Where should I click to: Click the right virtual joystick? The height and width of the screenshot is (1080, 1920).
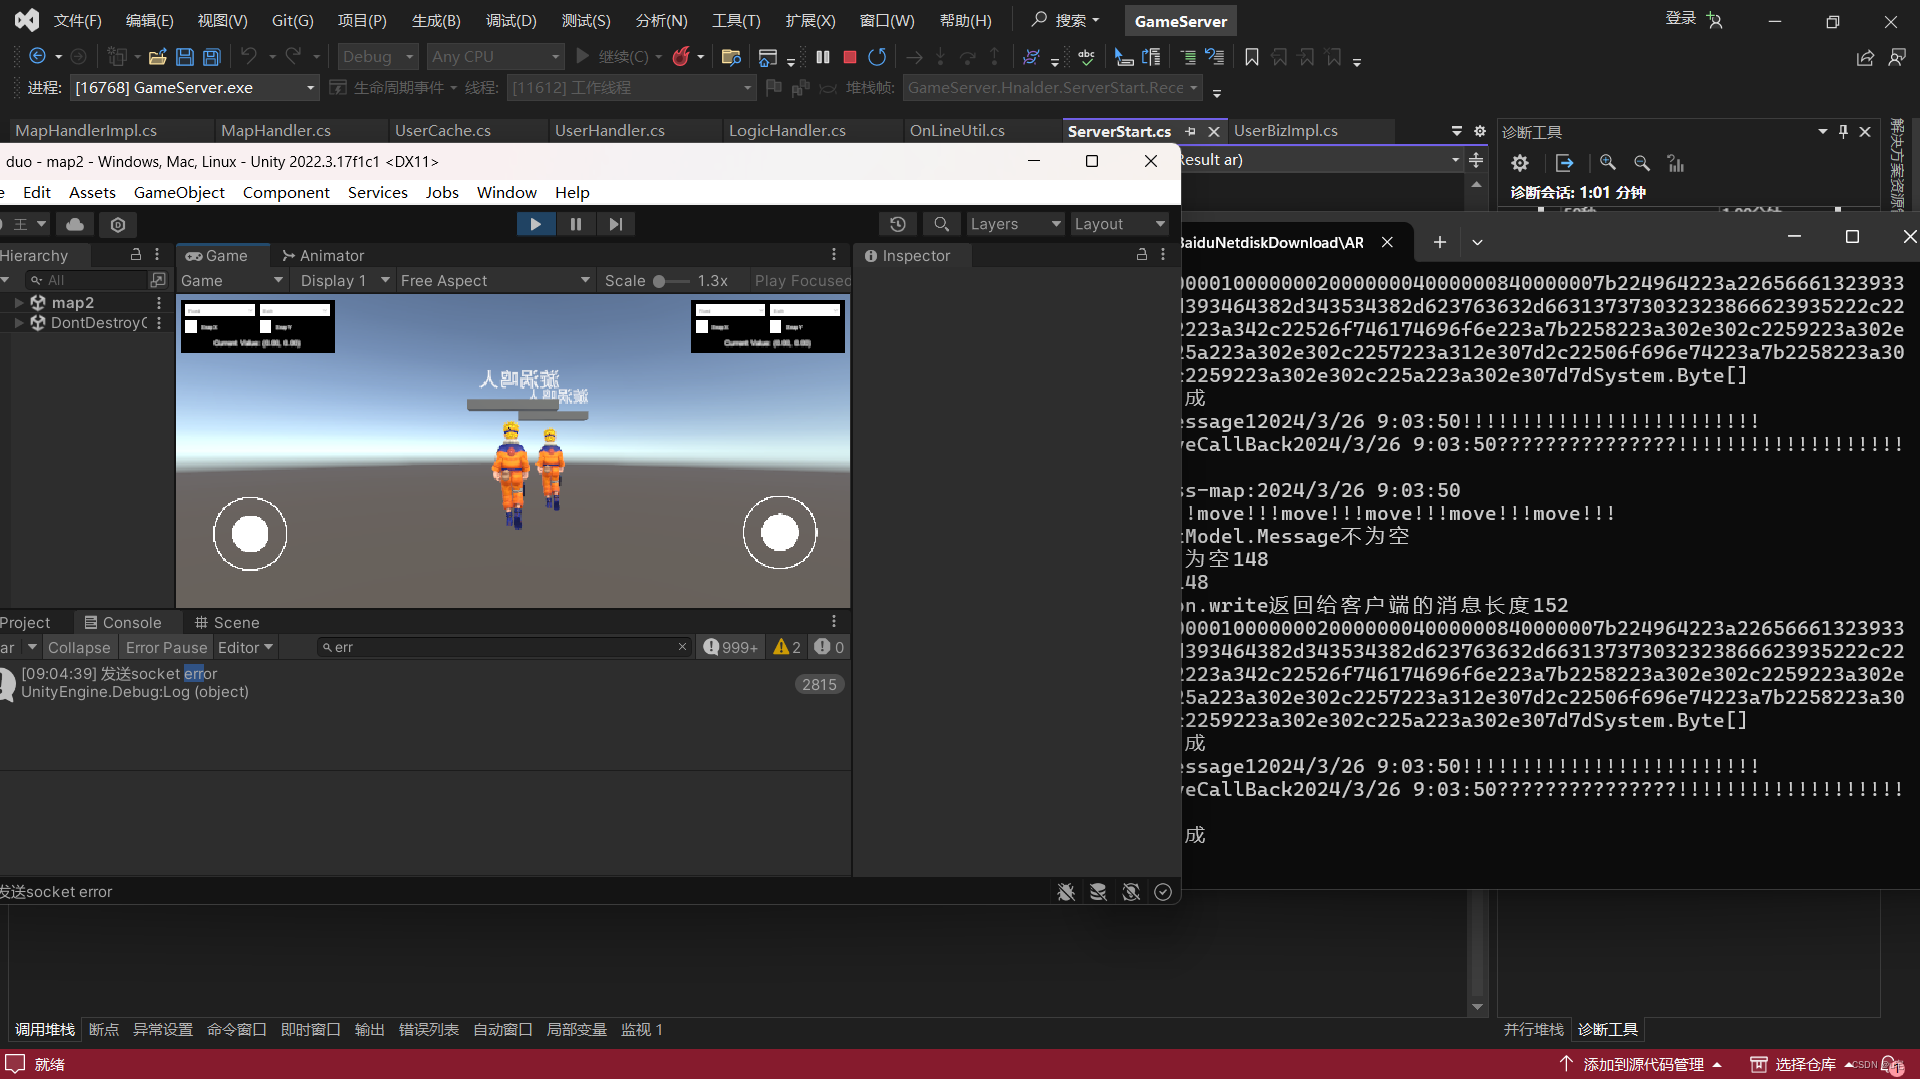[x=780, y=533]
